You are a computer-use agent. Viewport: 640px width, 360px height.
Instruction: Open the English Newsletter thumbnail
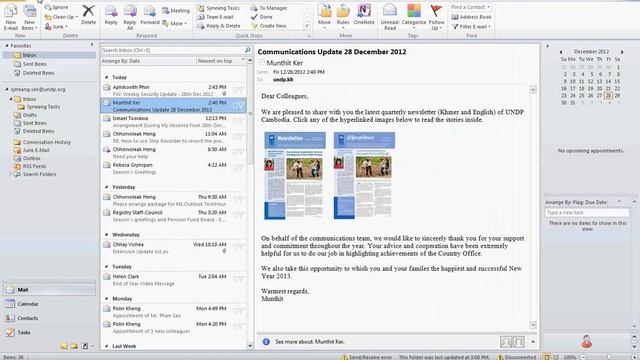point(295,176)
